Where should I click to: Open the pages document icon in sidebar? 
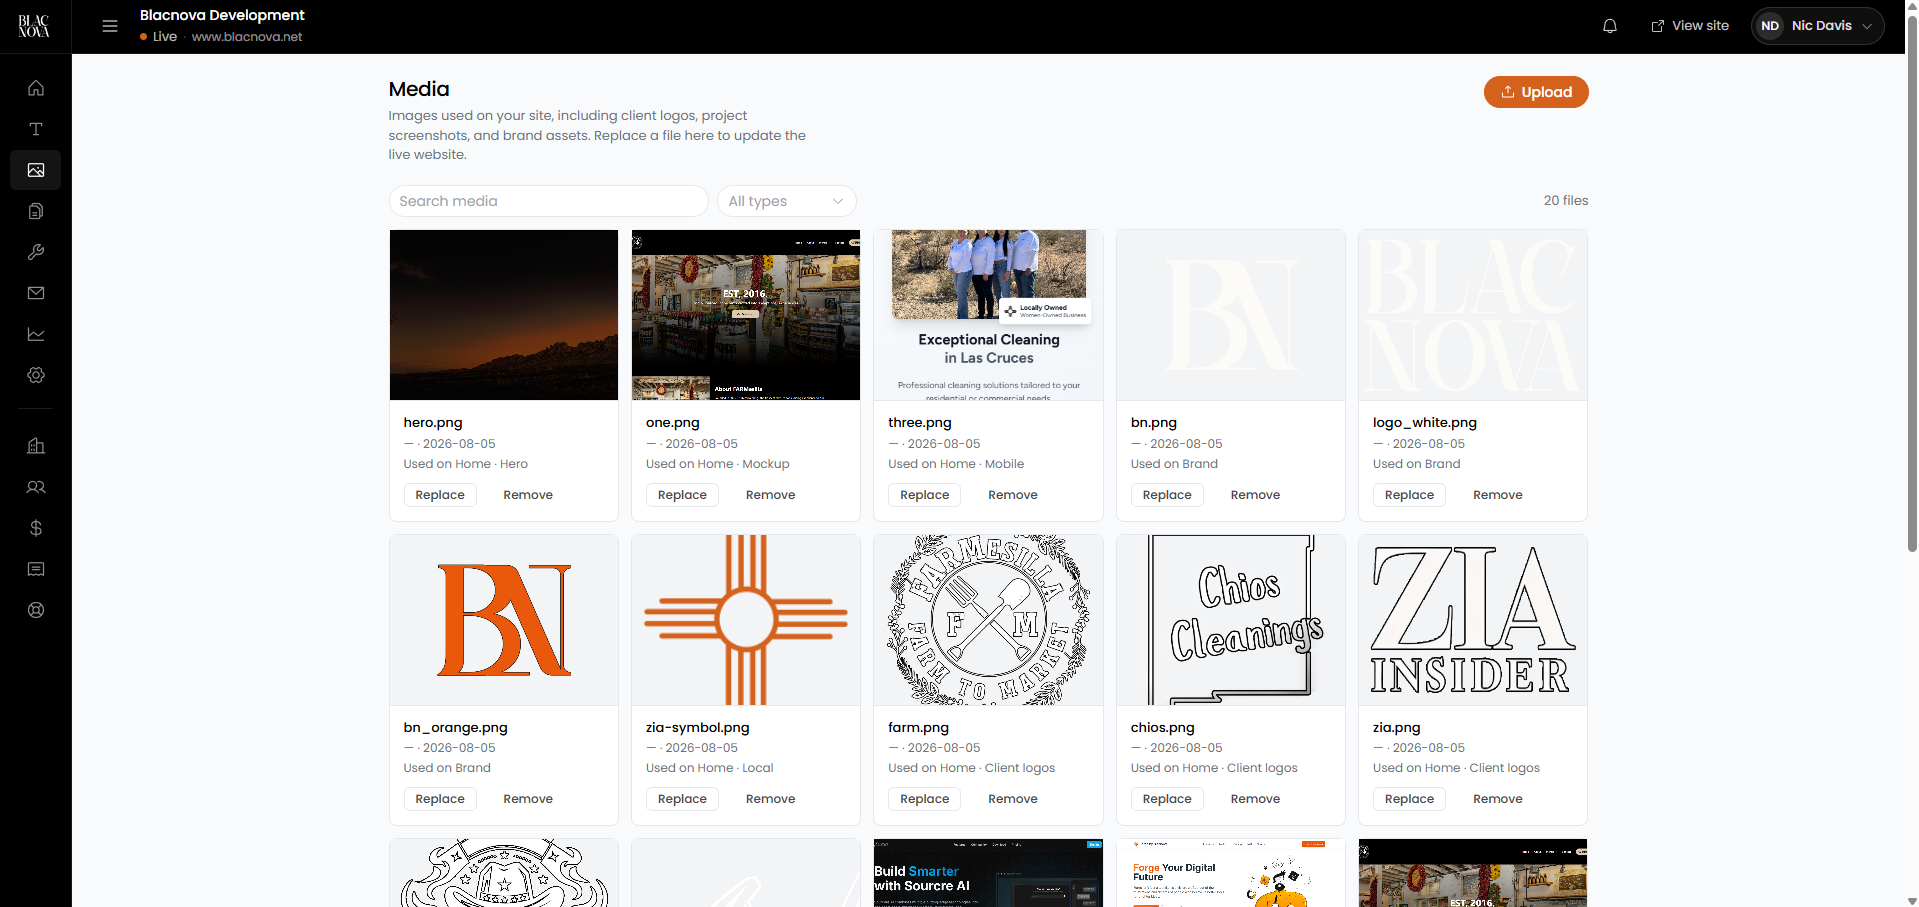pyautogui.click(x=36, y=211)
